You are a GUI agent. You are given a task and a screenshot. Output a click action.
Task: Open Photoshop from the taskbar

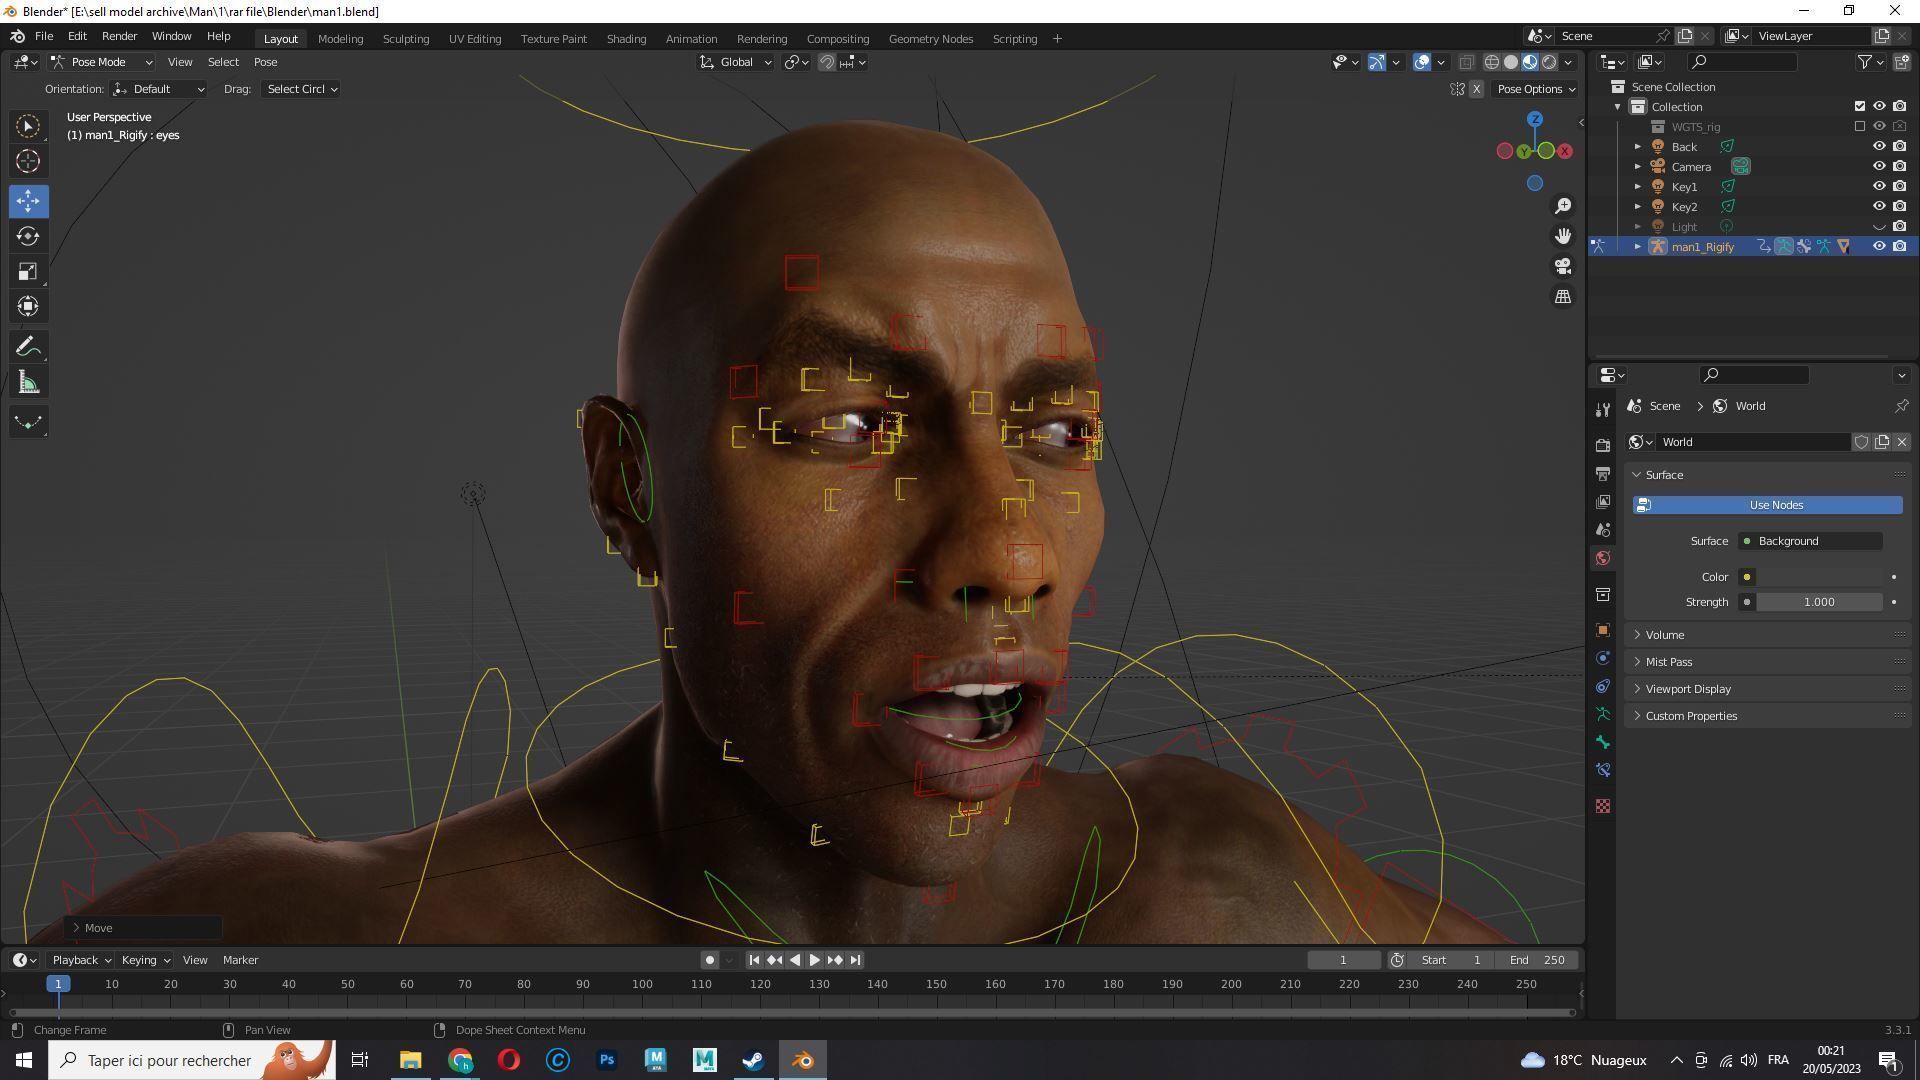pos(606,1060)
